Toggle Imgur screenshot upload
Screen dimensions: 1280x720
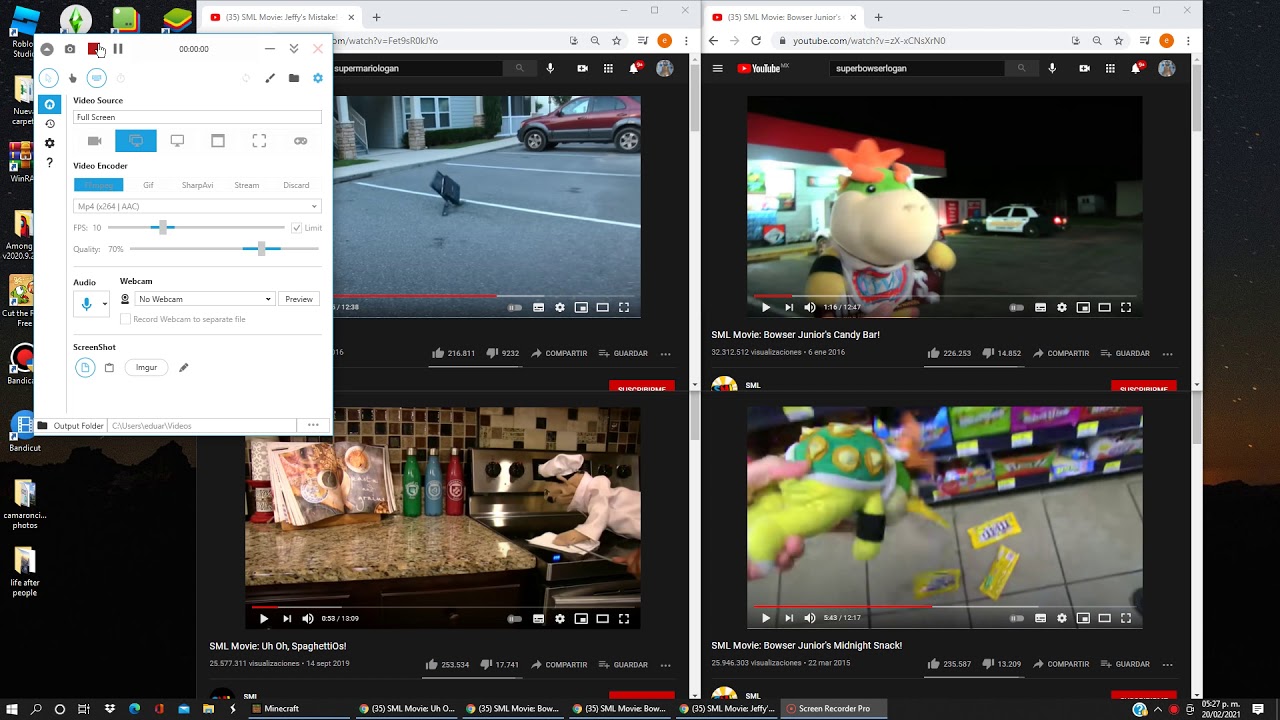146,368
